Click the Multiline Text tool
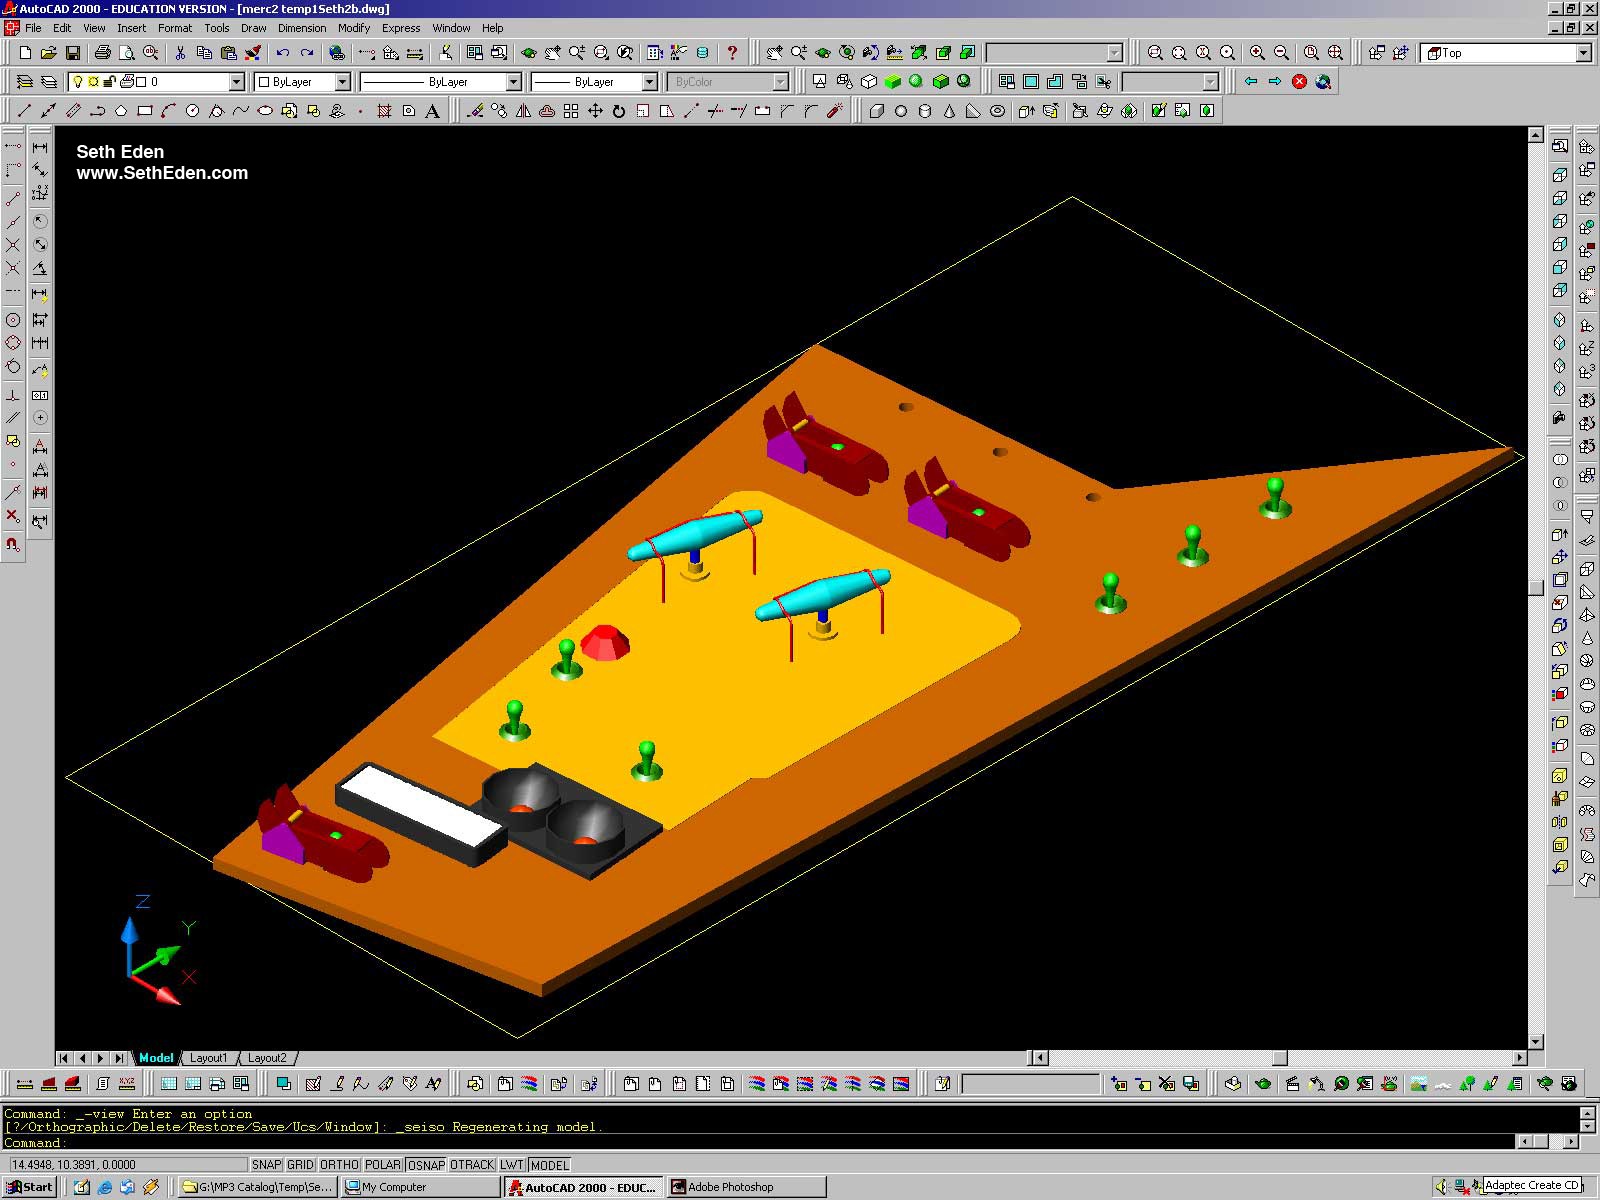Image resolution: width=1600 pixels, height=1200 pixels. [x=433, y=111]
